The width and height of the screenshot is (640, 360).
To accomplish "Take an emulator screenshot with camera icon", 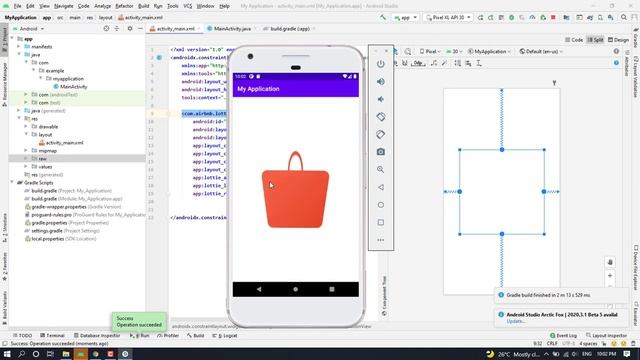I will click(x=380, y=152).
